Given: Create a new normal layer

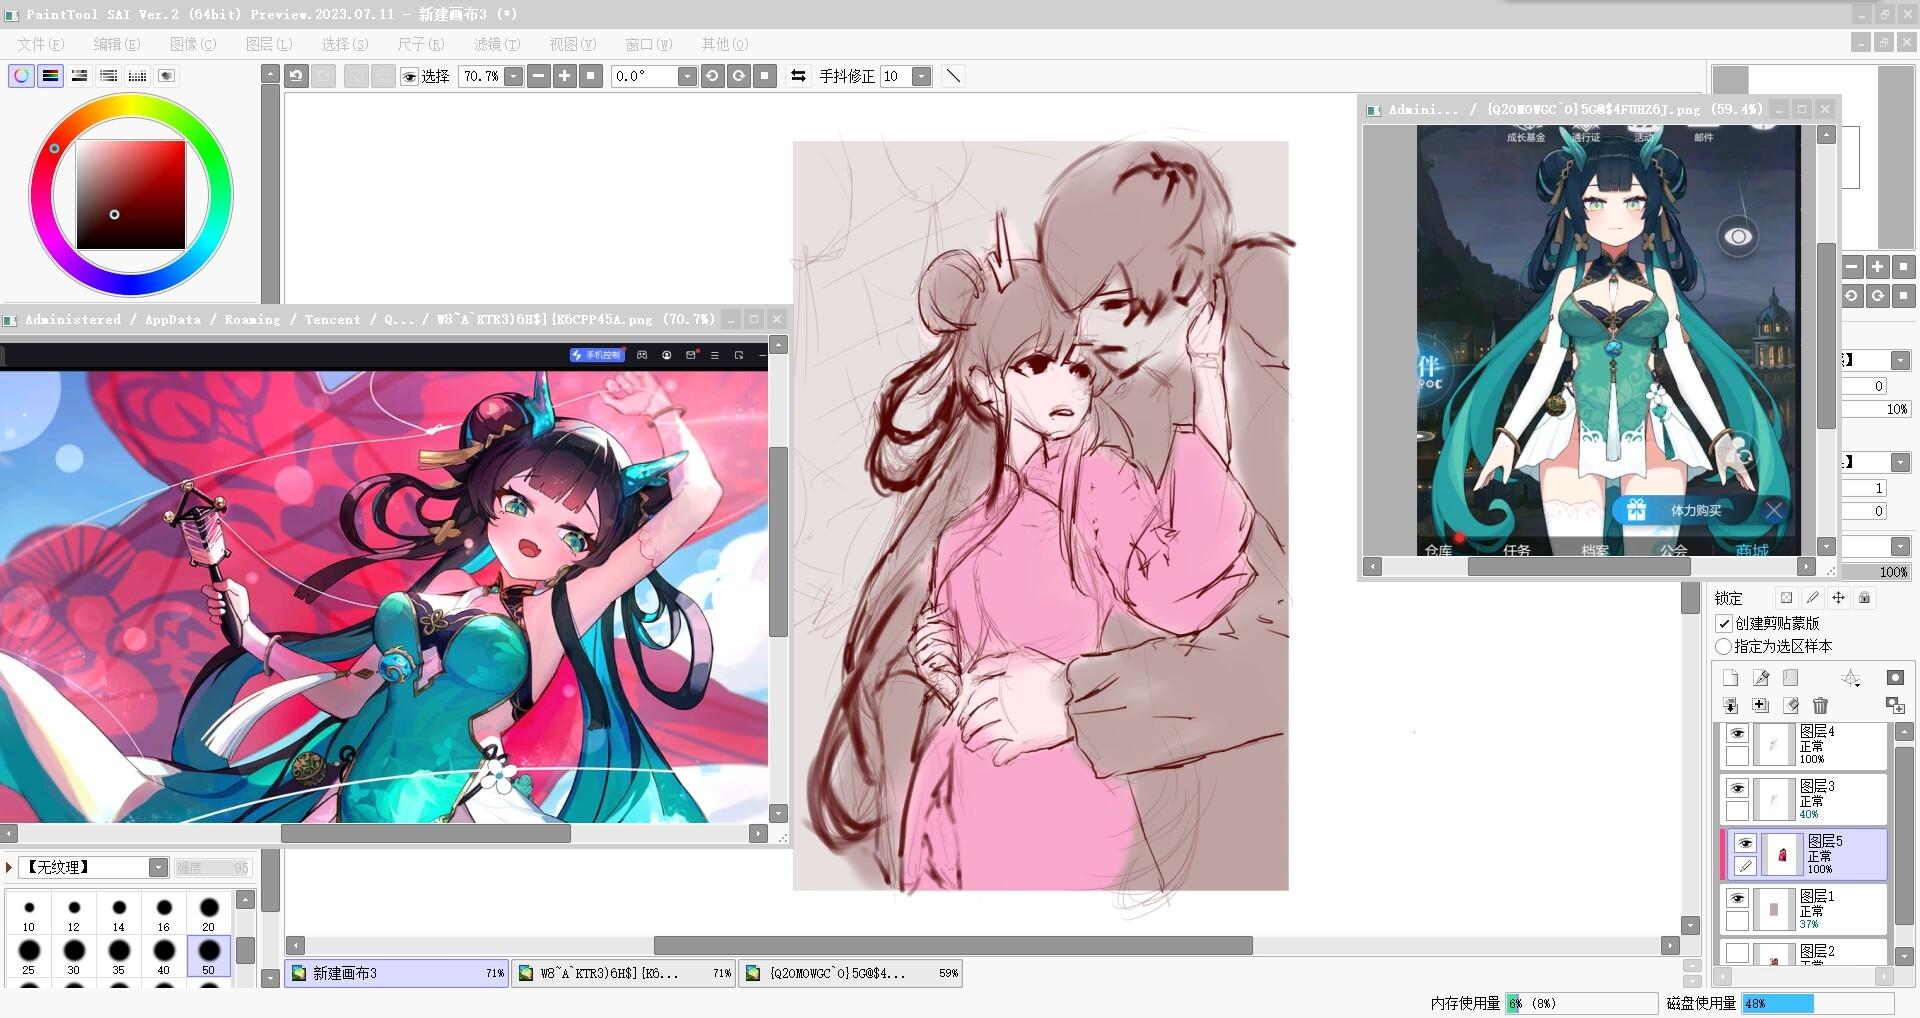Looking at the screenshot, I should click(1730, 678).
